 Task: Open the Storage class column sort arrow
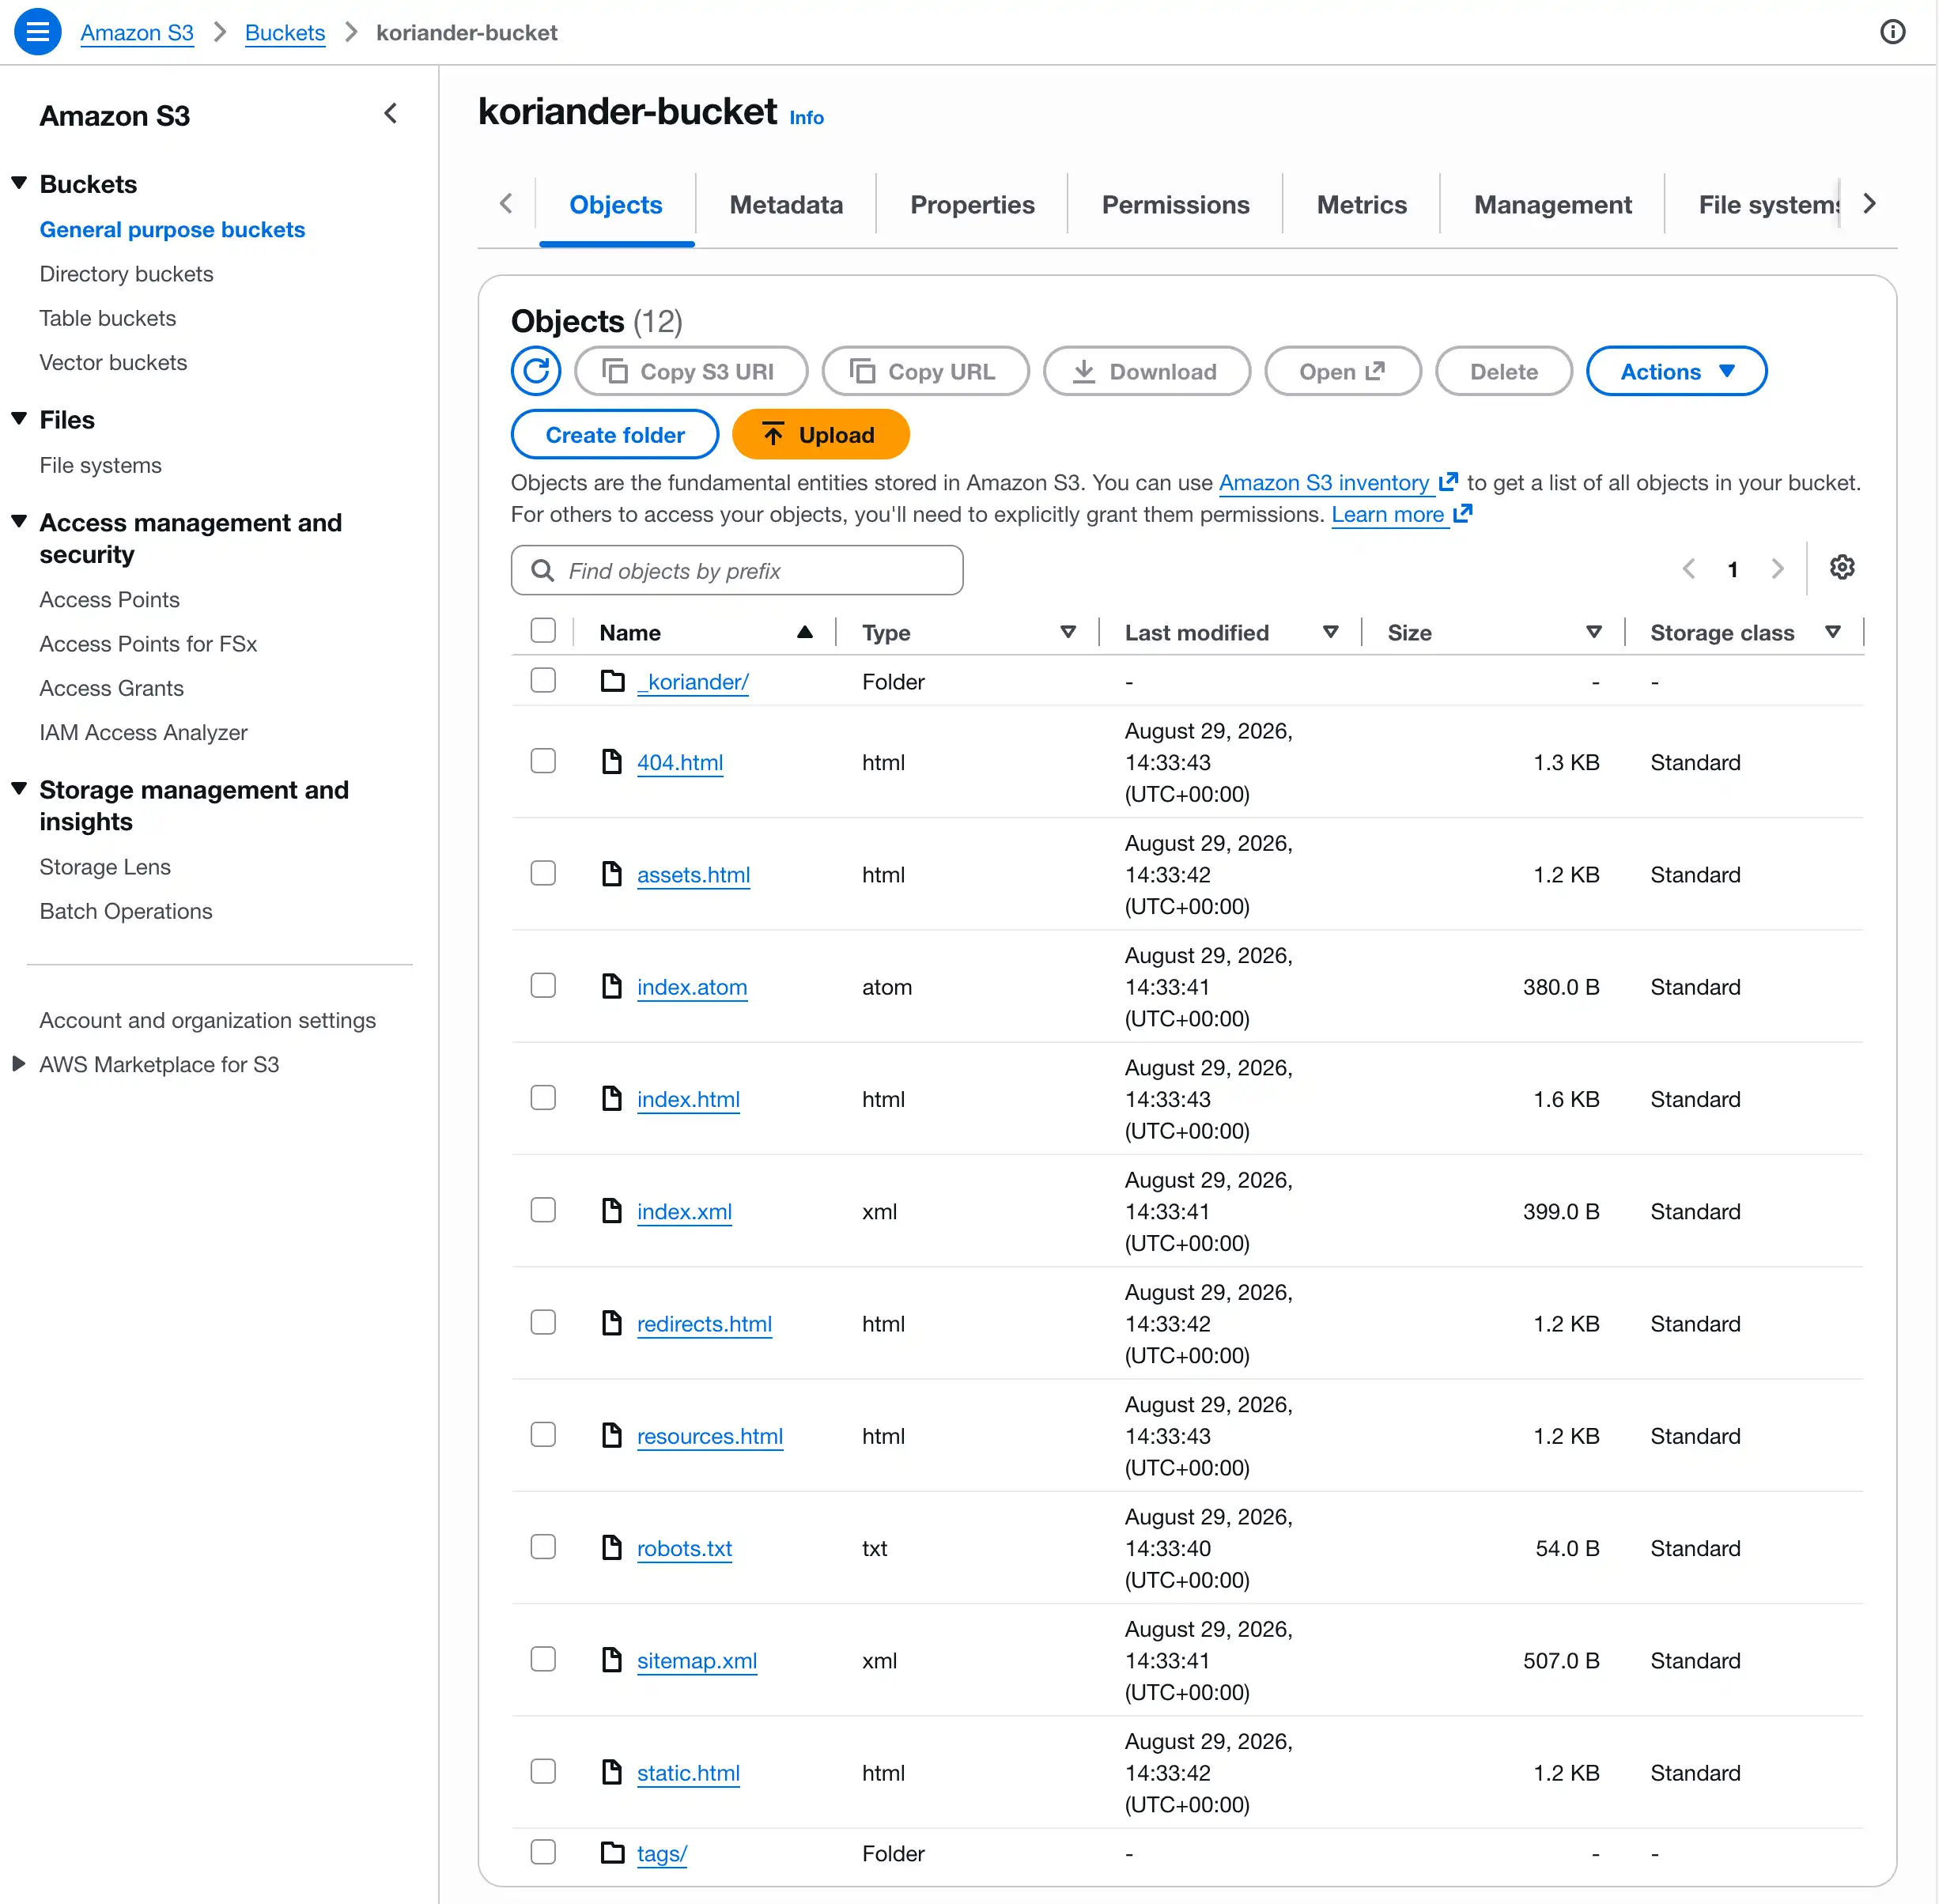(x=1832, y=632)
